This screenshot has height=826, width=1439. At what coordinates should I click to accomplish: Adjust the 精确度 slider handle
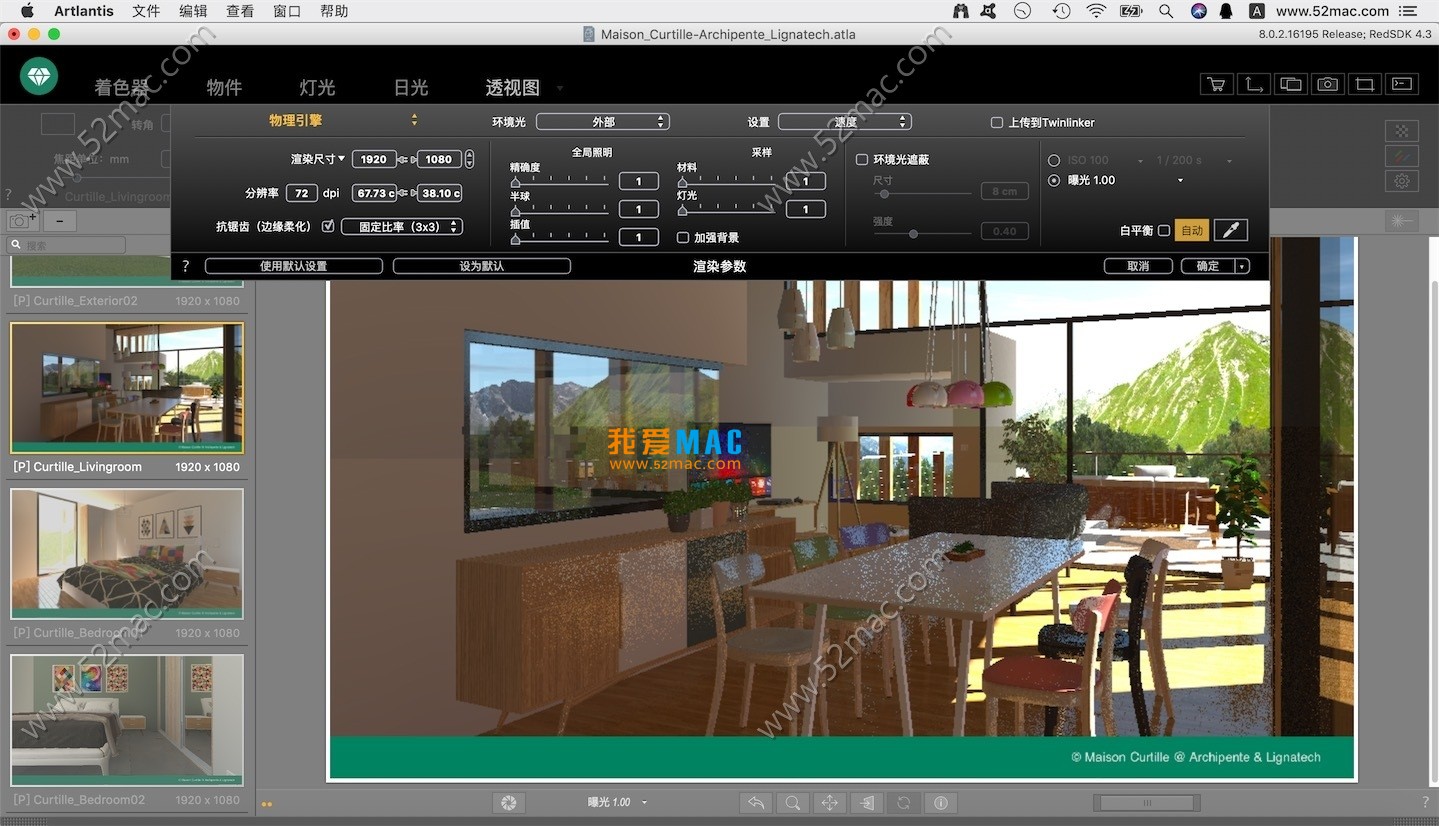pyautogui.click(x=515, y=182)
